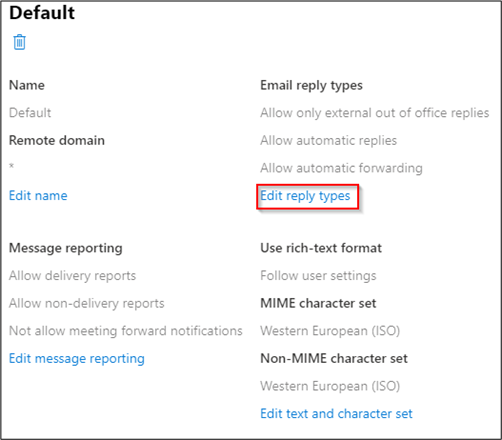502x440 pixels.
Task: Open Edit text and character set
Action: click(x=336, y=414)
